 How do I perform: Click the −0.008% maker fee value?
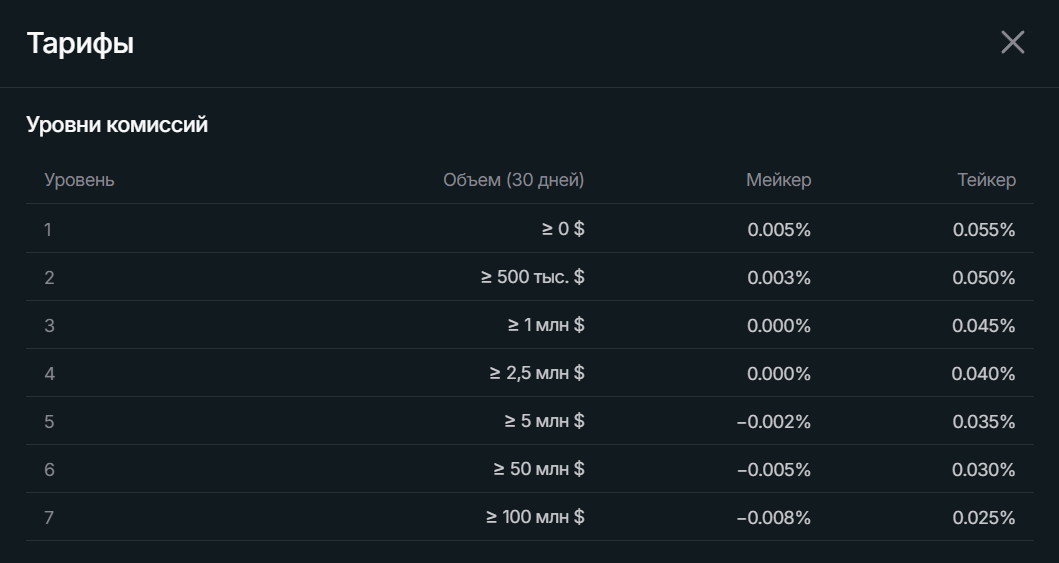click(773, 518)
